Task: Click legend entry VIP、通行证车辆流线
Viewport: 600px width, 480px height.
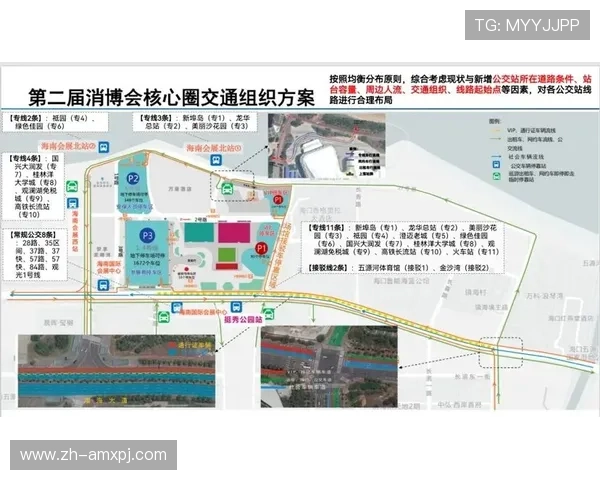Action: [x=532, y=131]
